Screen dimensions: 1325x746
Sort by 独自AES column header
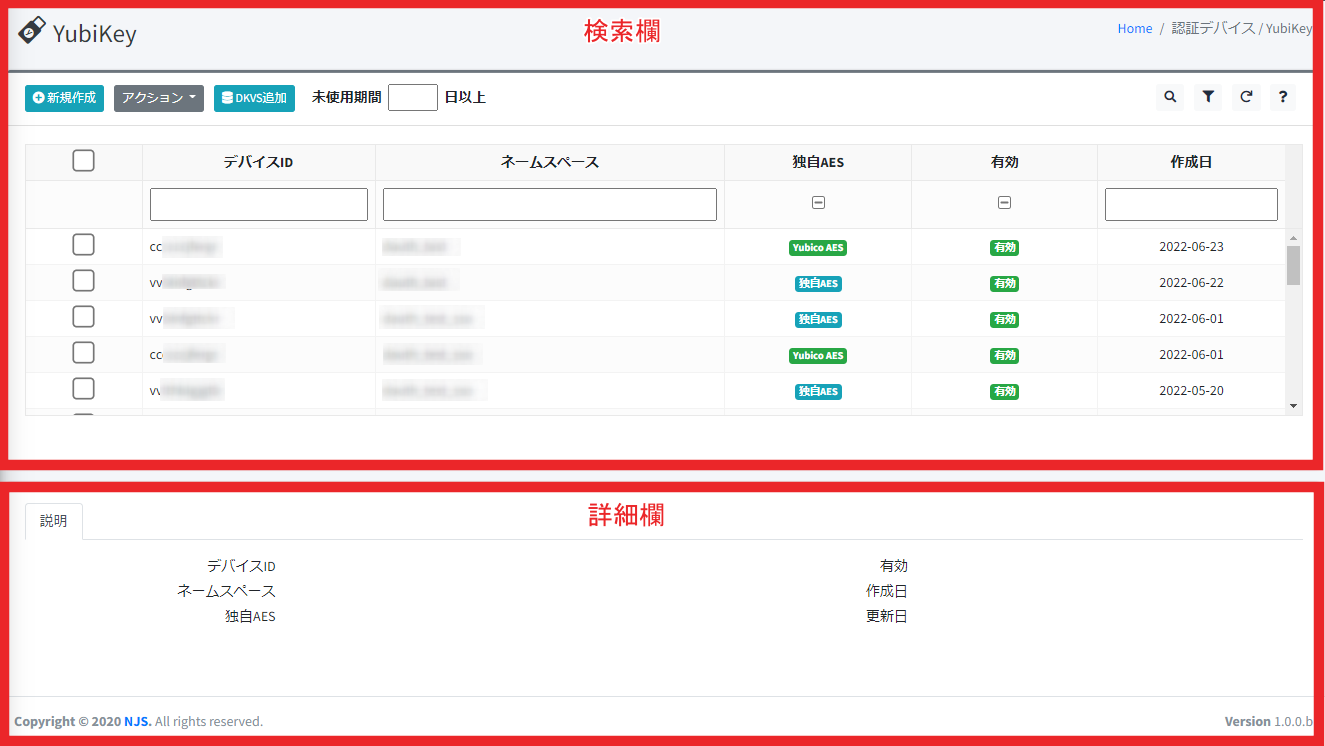pyautogui.click(x=818, y=162)
